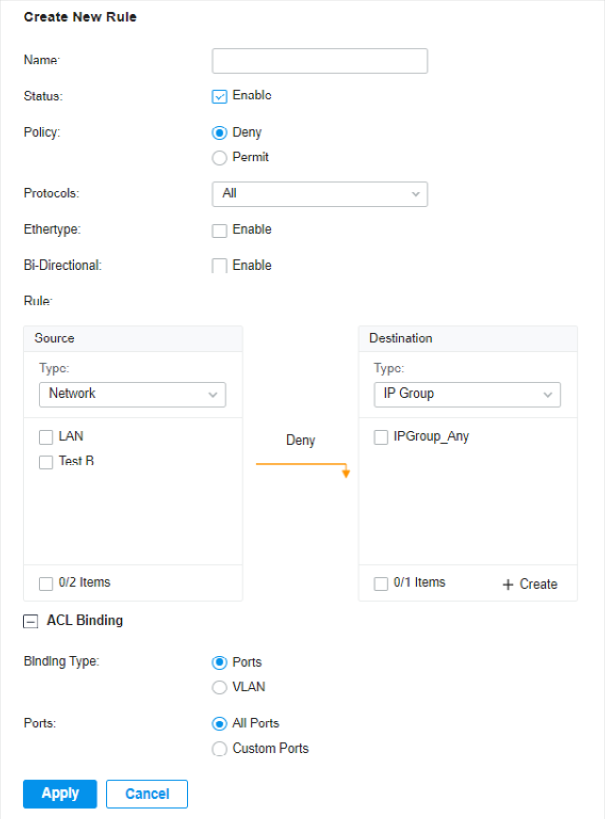Choose VLAN as binding type

coord(219,687)
